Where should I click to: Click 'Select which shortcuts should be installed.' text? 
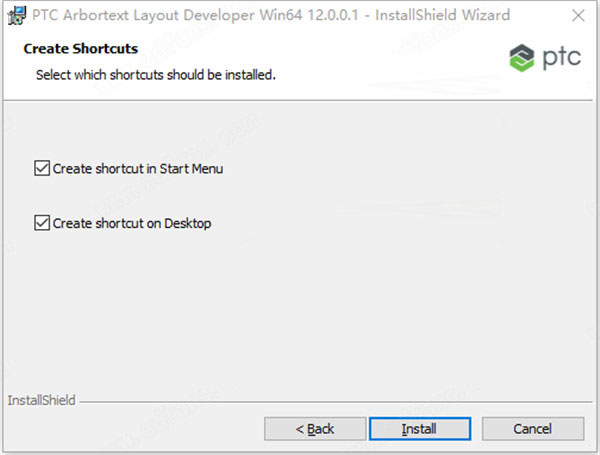point(156,75)
